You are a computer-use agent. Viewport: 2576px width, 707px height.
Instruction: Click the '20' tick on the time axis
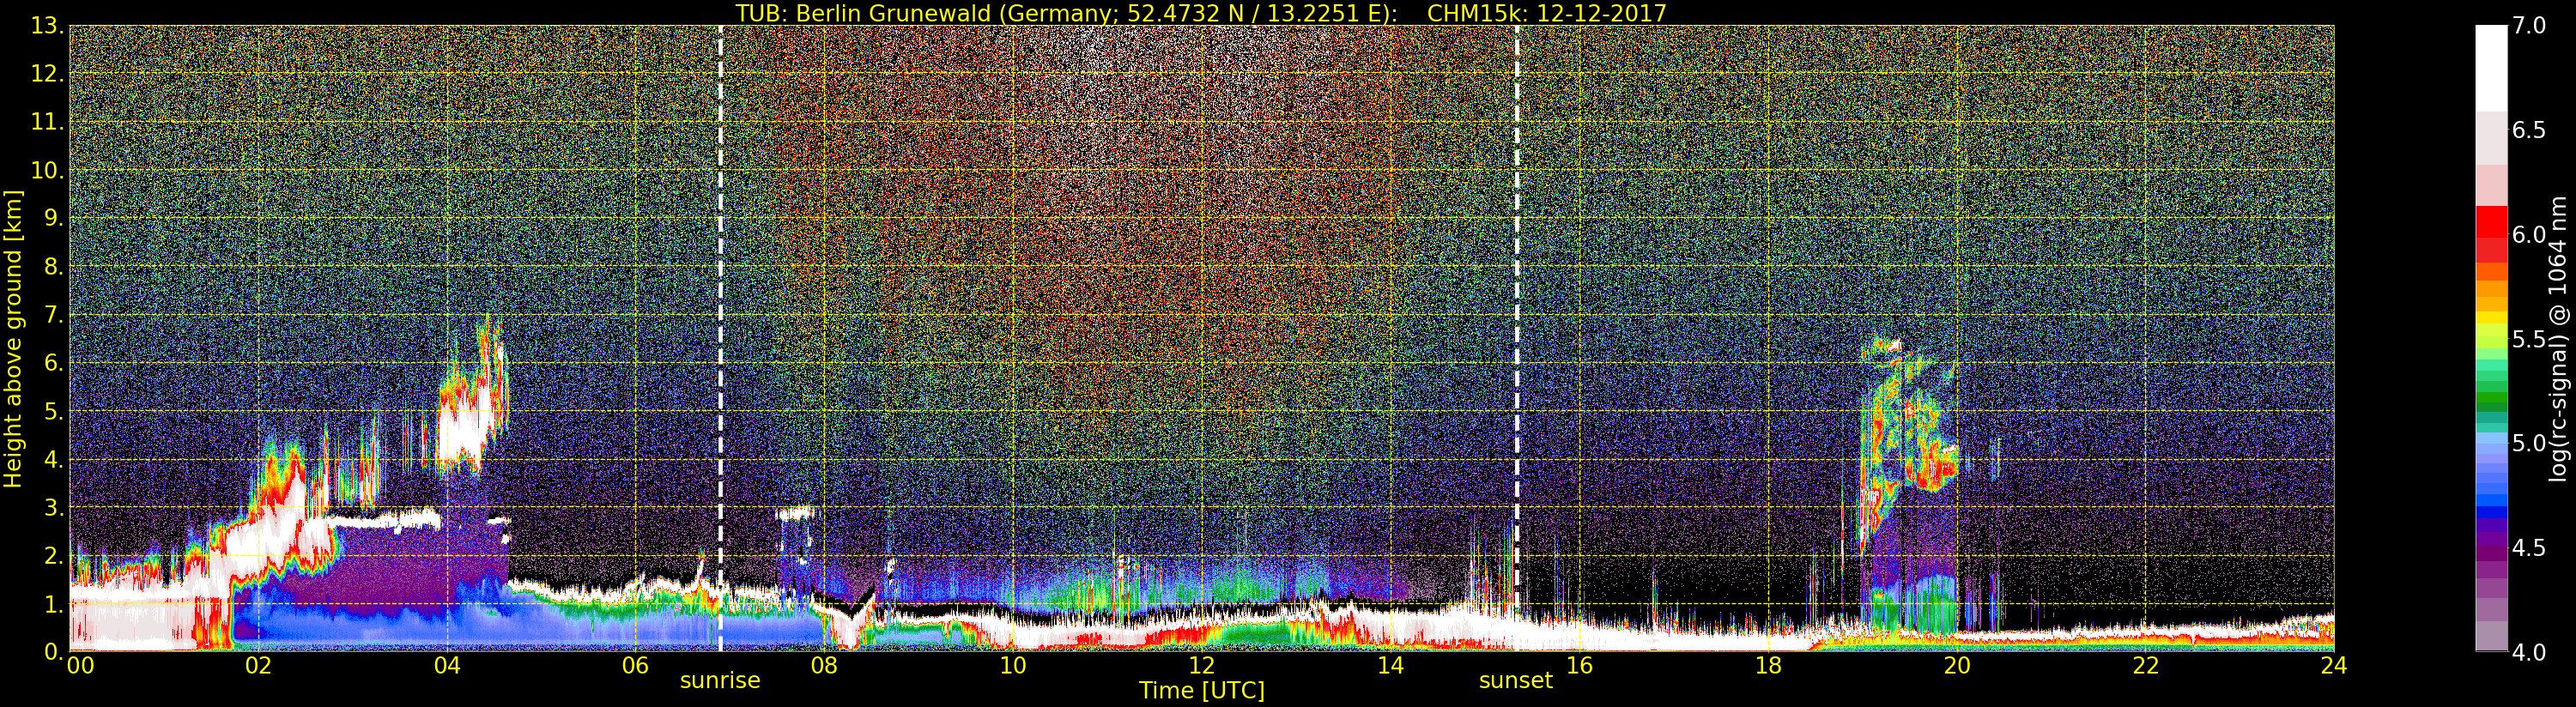pos(1956,665)
